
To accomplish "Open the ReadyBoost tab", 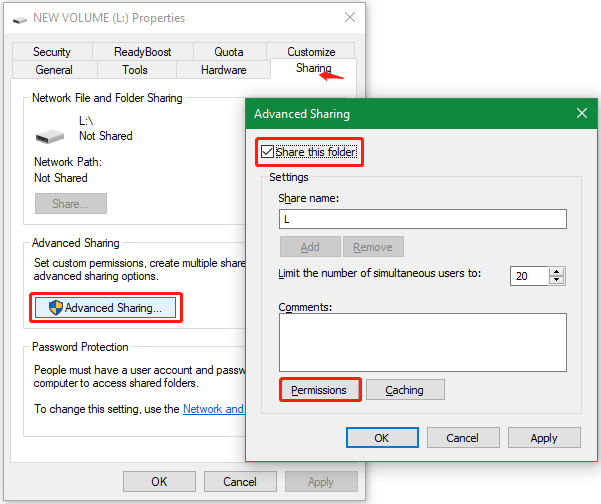I will point(142,52).
